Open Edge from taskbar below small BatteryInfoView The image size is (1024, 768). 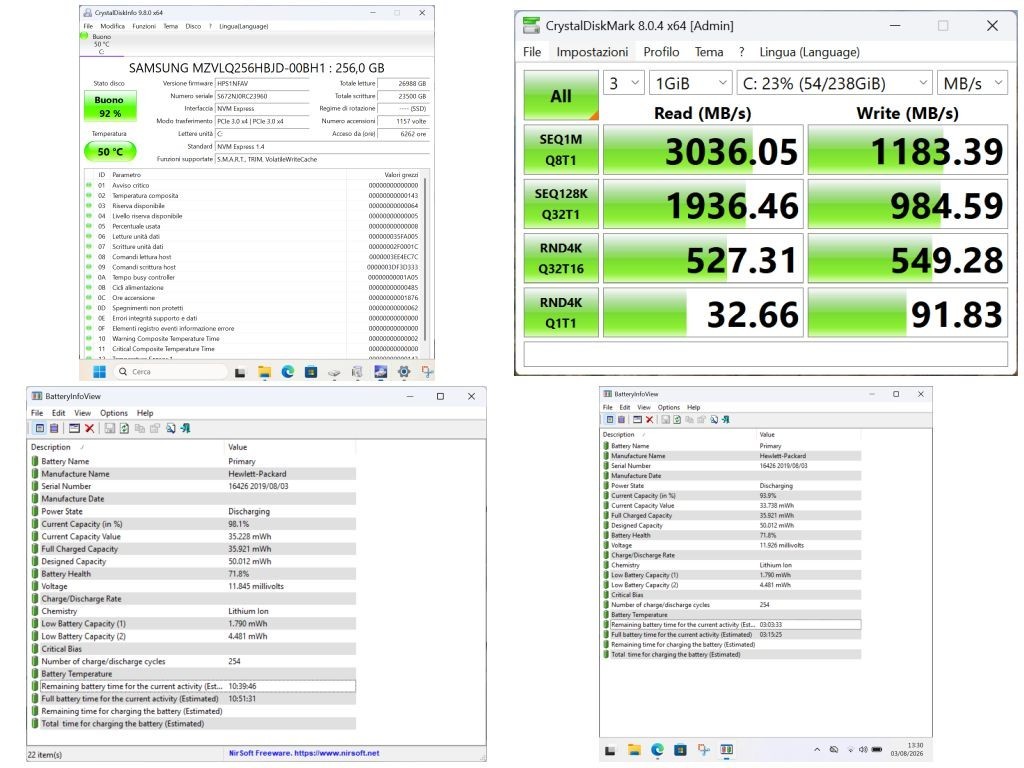coord(657,750)
